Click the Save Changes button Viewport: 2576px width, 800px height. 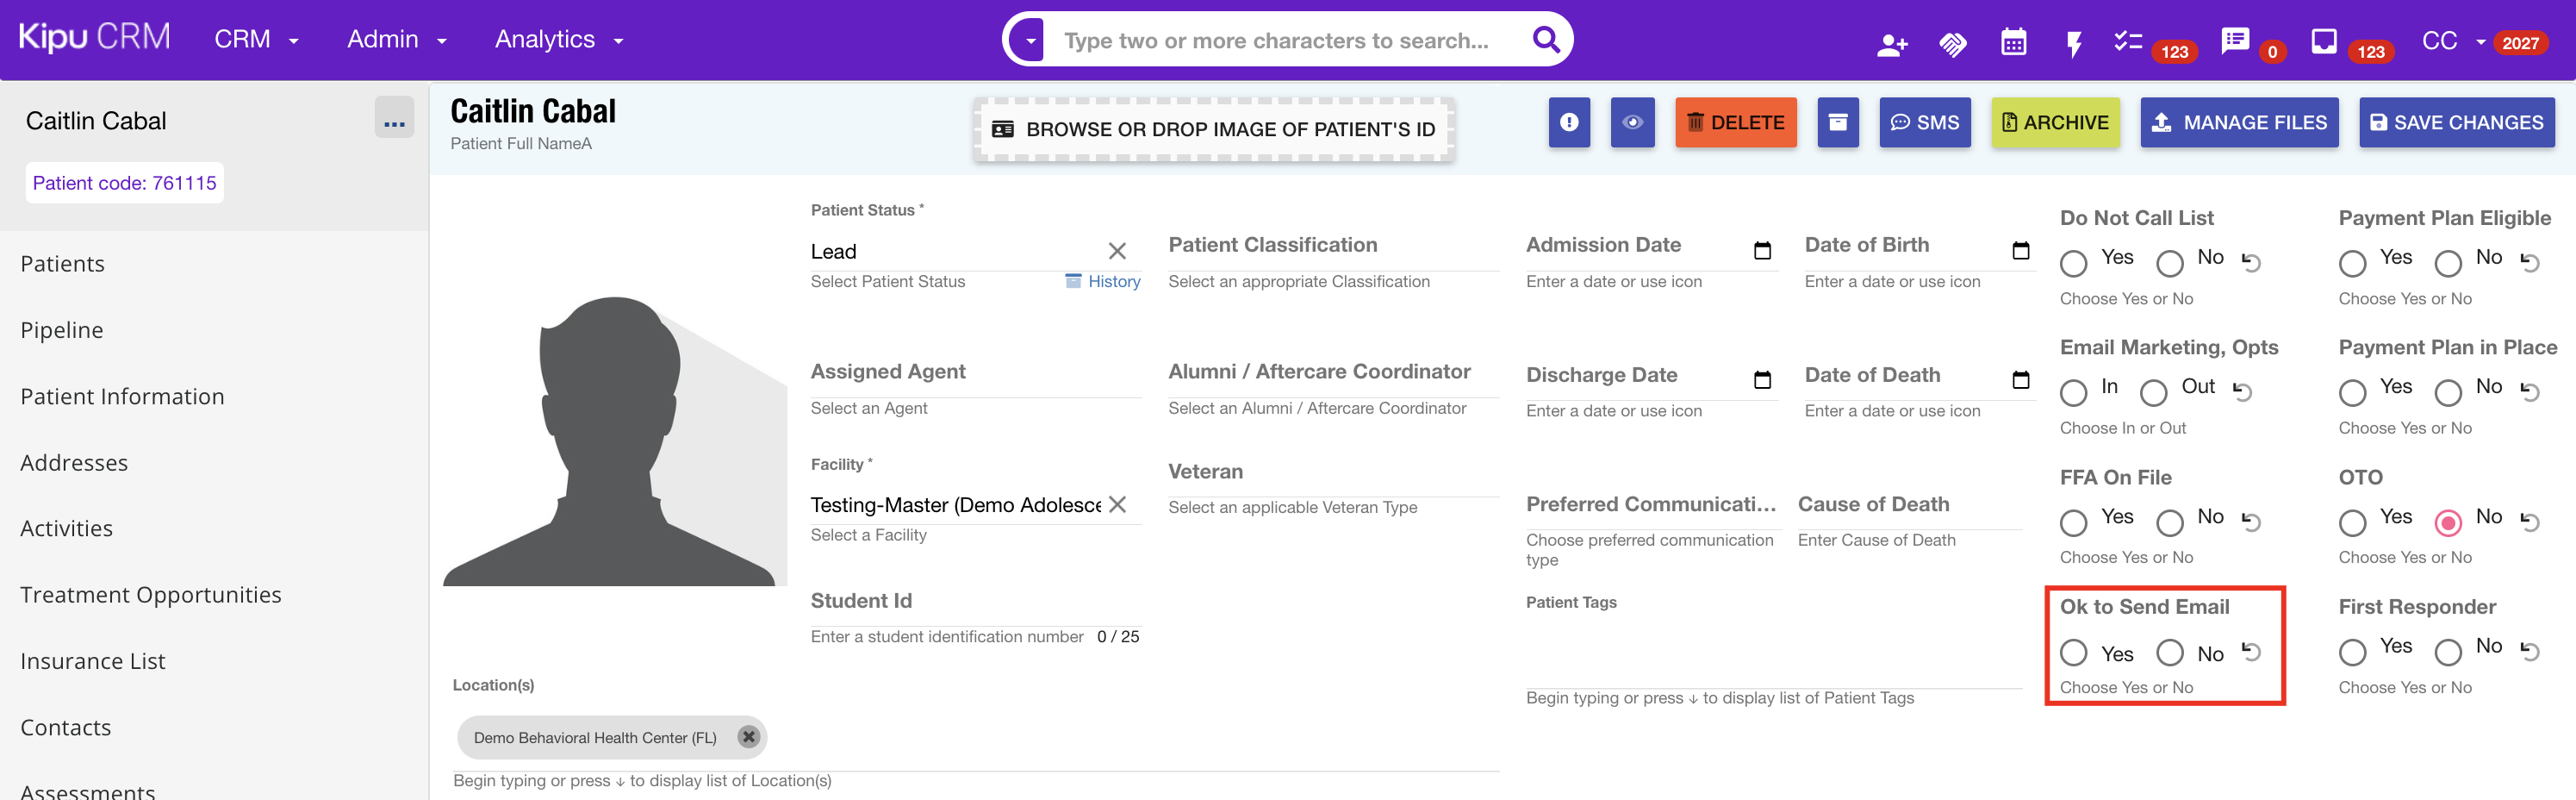[x=2456, y=123]
